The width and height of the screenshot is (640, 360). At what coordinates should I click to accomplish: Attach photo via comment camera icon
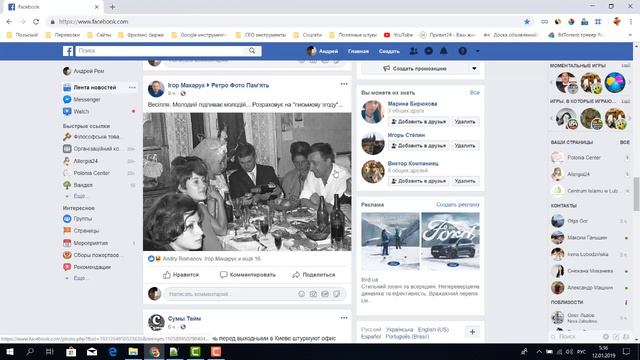pos(313,294)
